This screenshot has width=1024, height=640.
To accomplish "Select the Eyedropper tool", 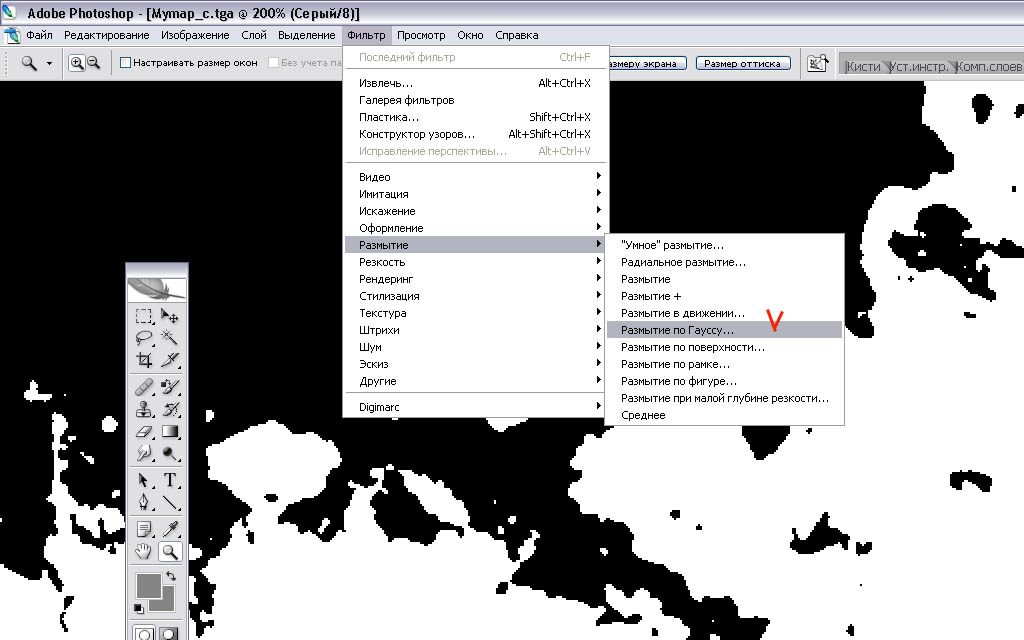I will pyautogui.click(x=170, y=529).
